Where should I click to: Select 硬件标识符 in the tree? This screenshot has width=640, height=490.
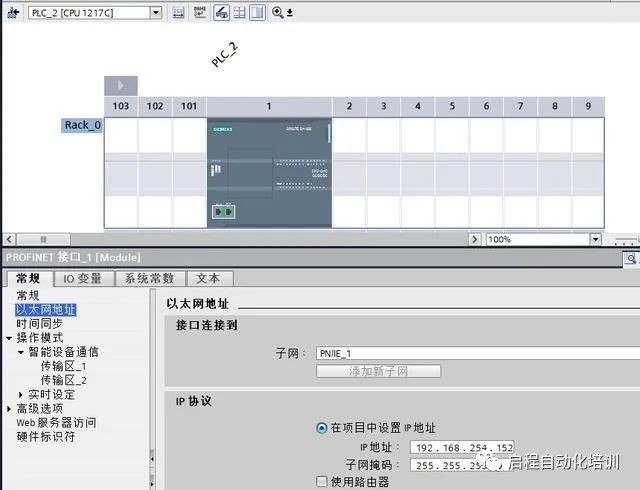point(46,437)
